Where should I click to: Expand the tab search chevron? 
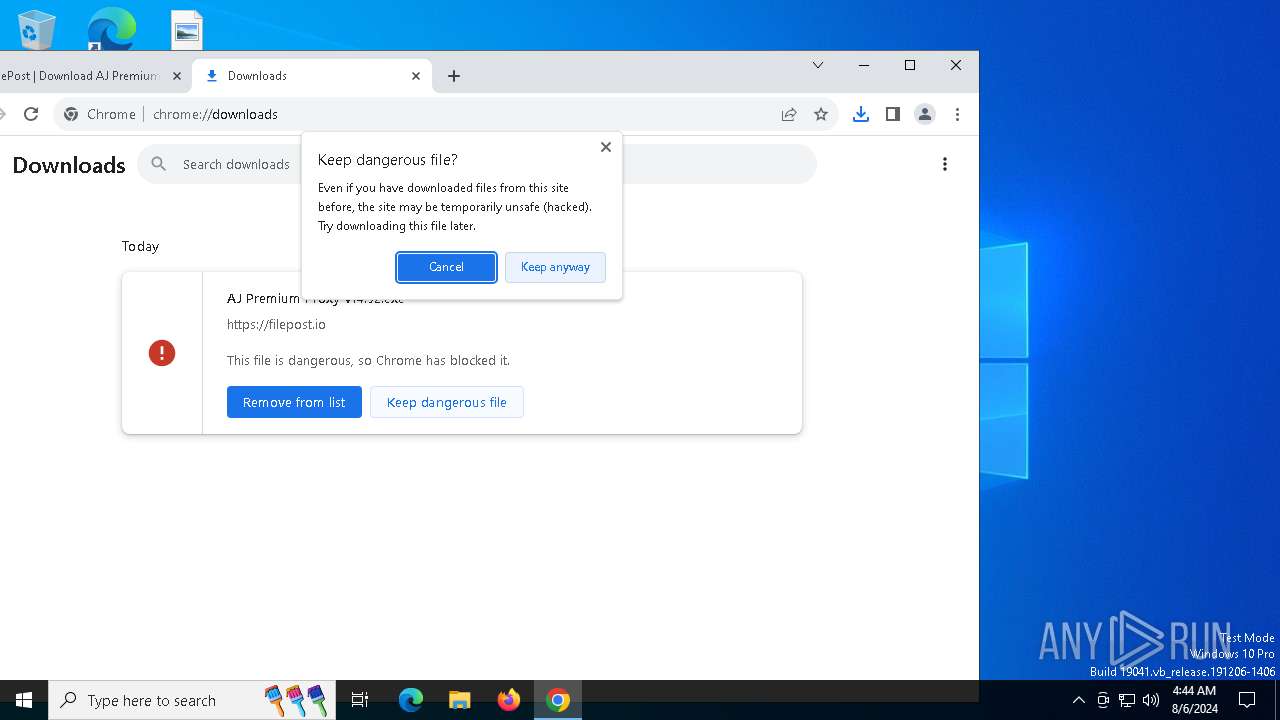(818, 65)
